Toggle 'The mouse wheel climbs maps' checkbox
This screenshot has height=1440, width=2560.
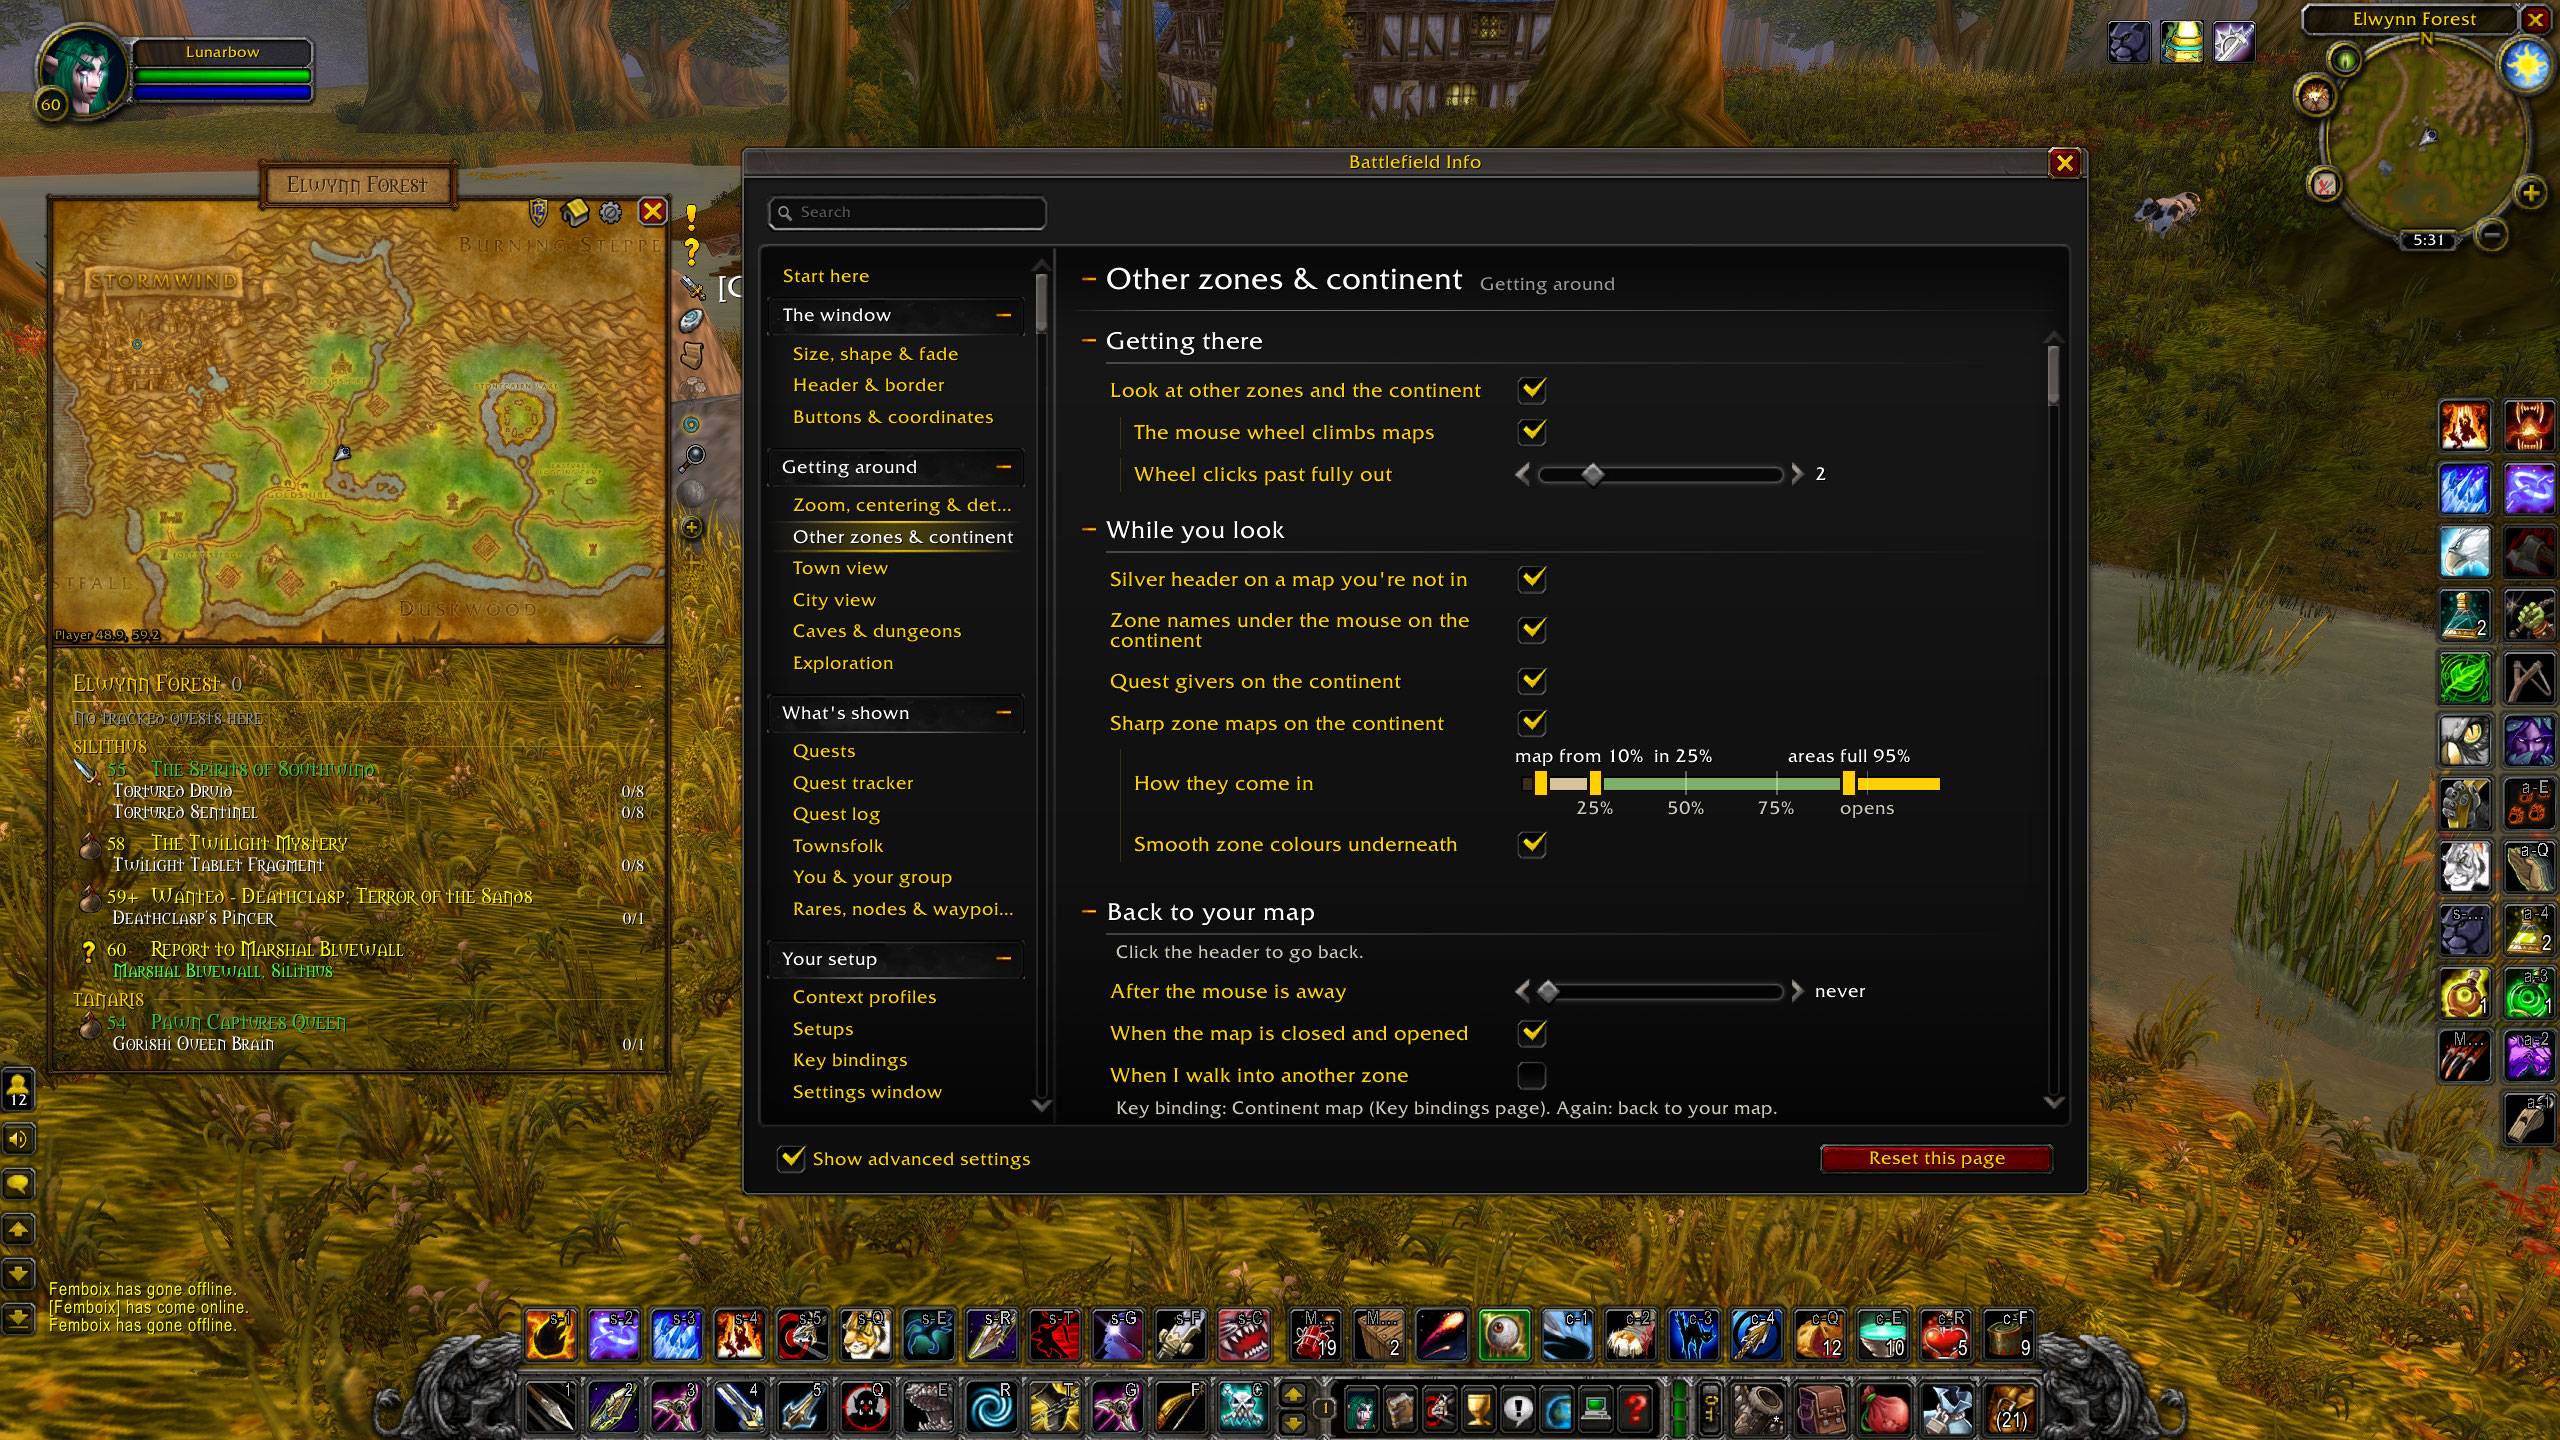click(x=1532, y=432)
